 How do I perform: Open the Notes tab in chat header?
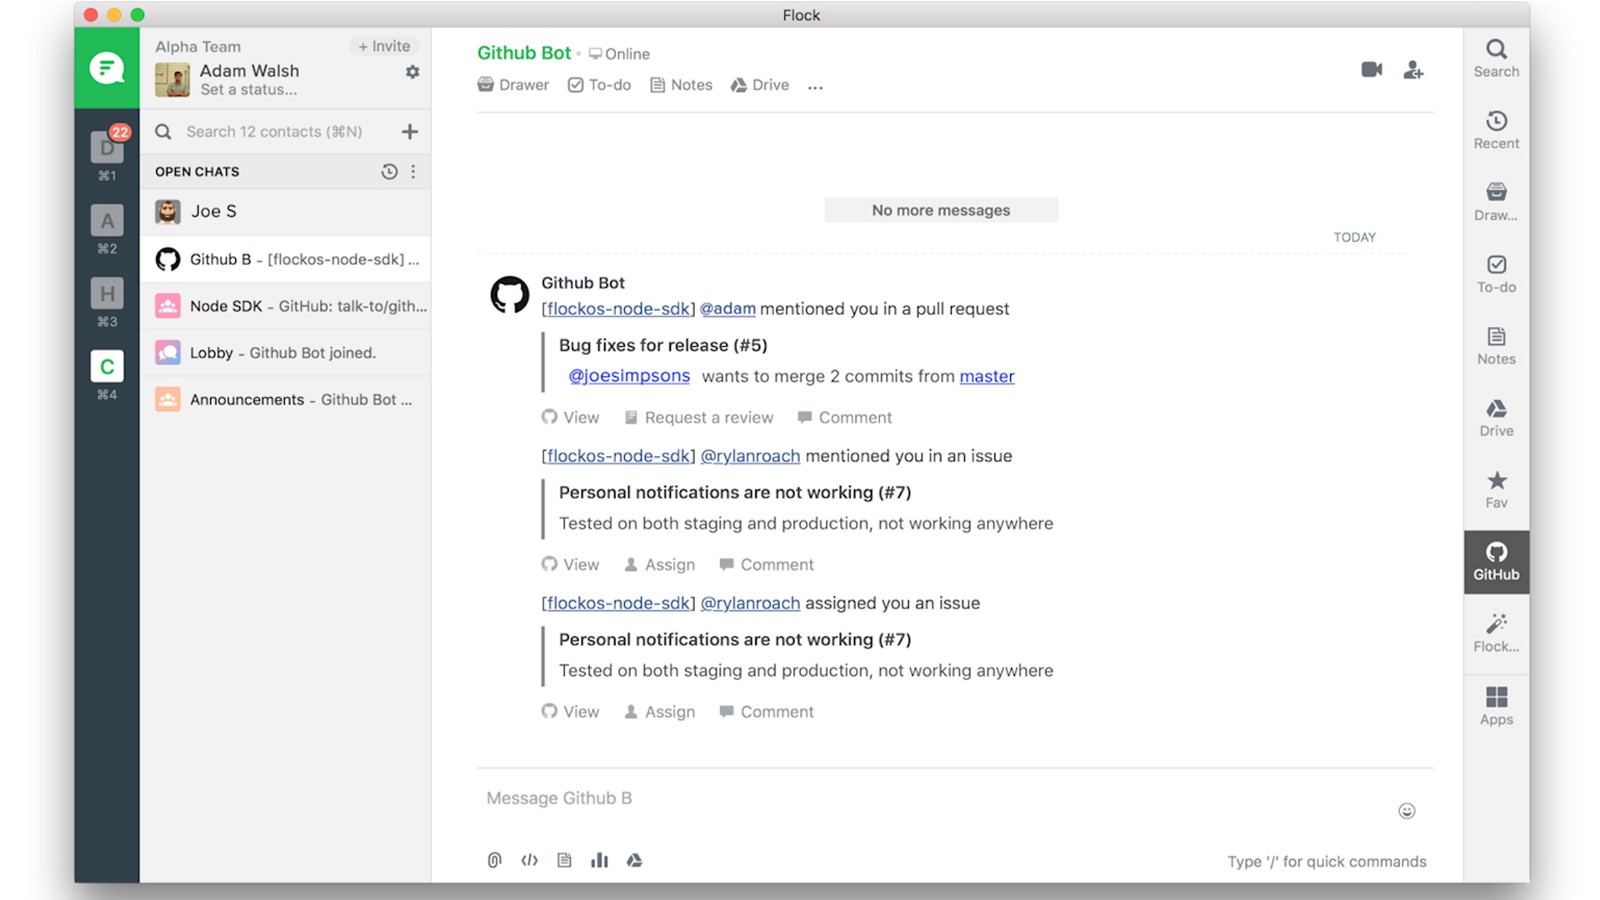(681, 85)
